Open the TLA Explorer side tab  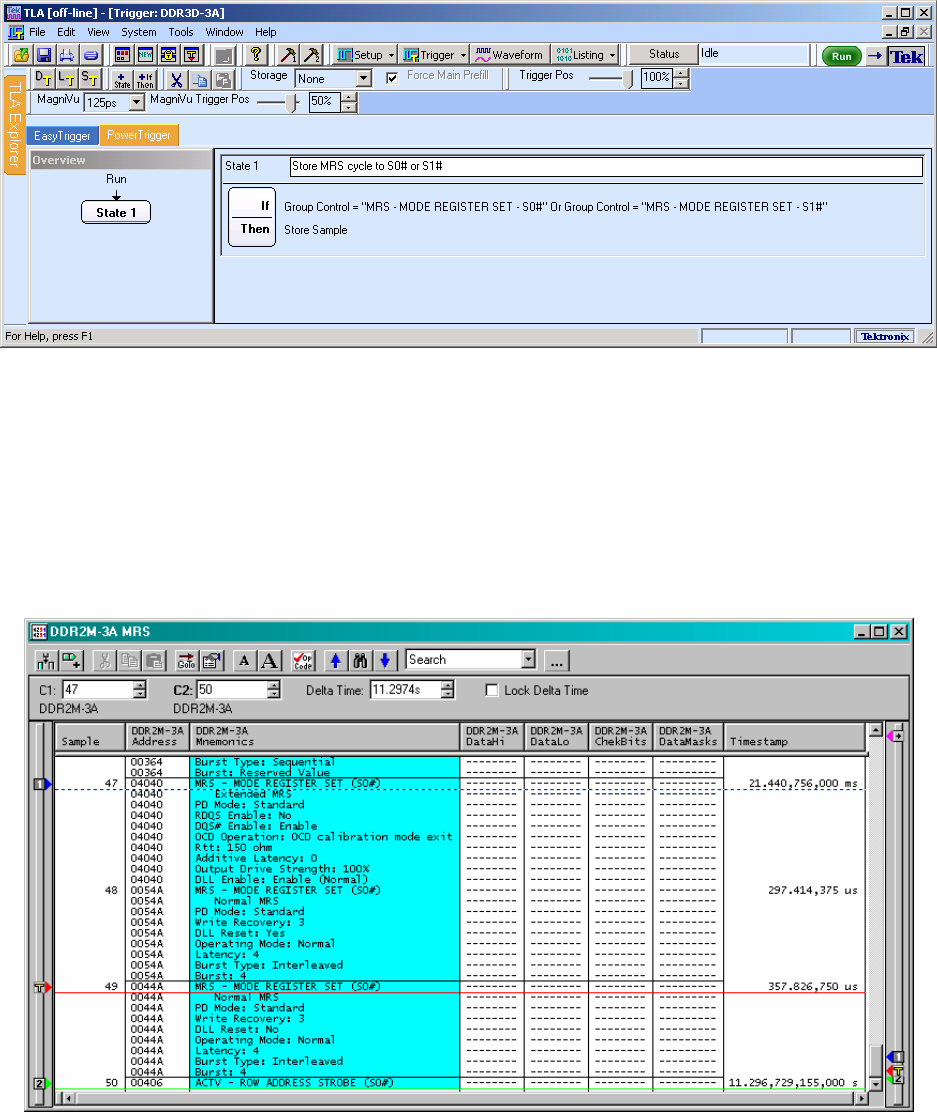[x=13, y=123]
